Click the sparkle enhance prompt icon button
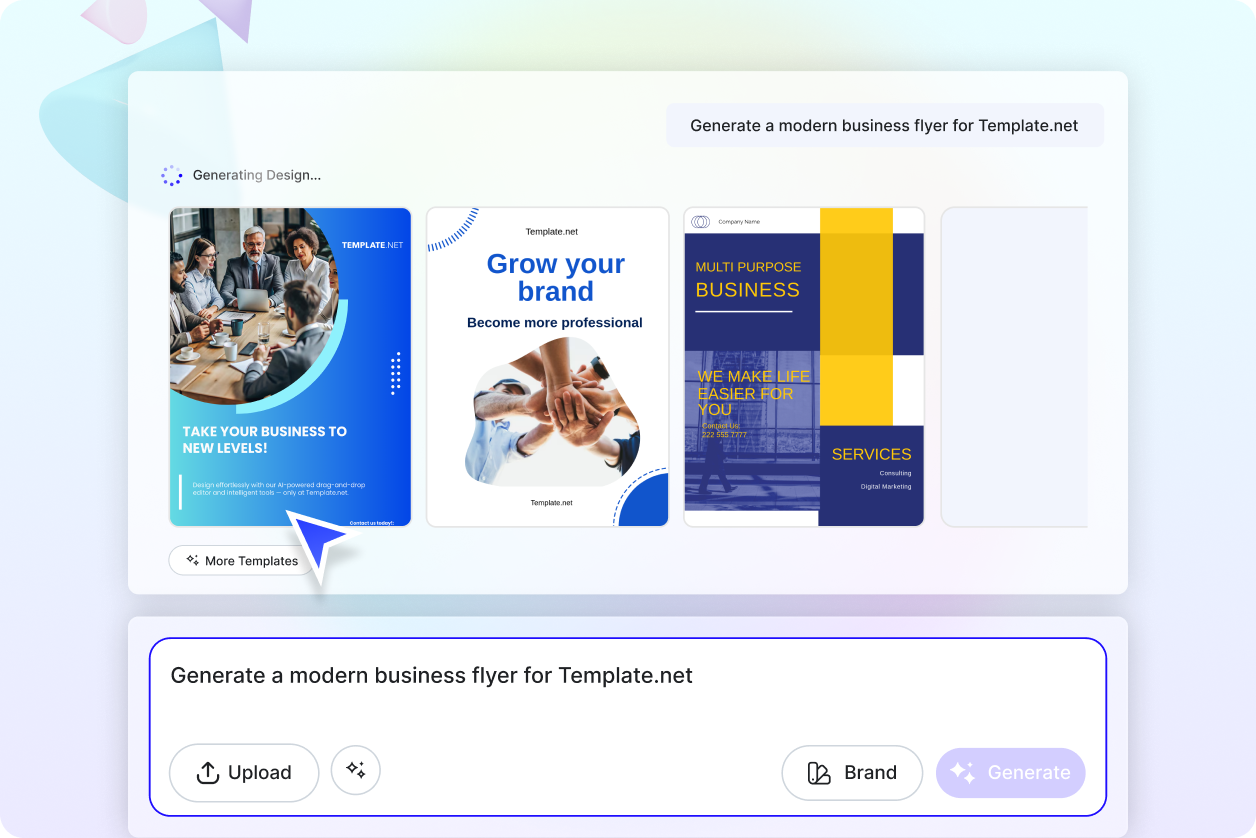 (355, 770)
